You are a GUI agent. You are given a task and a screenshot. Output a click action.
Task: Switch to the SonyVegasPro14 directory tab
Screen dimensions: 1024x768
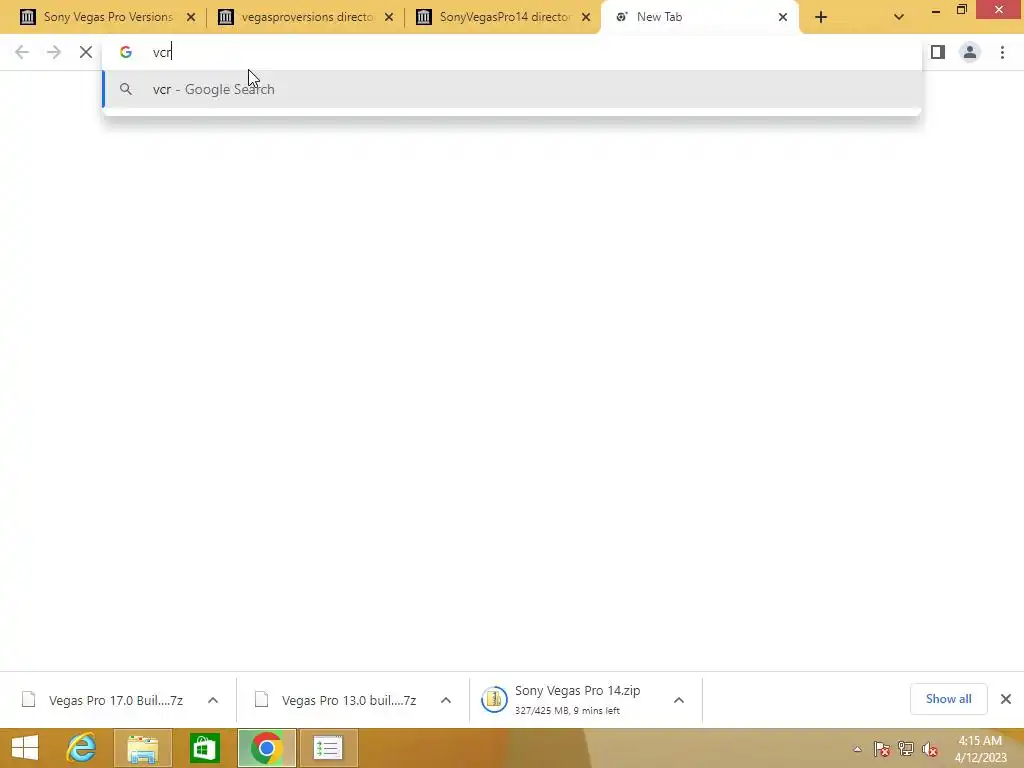pyautogui.click(x=502, y=17)
